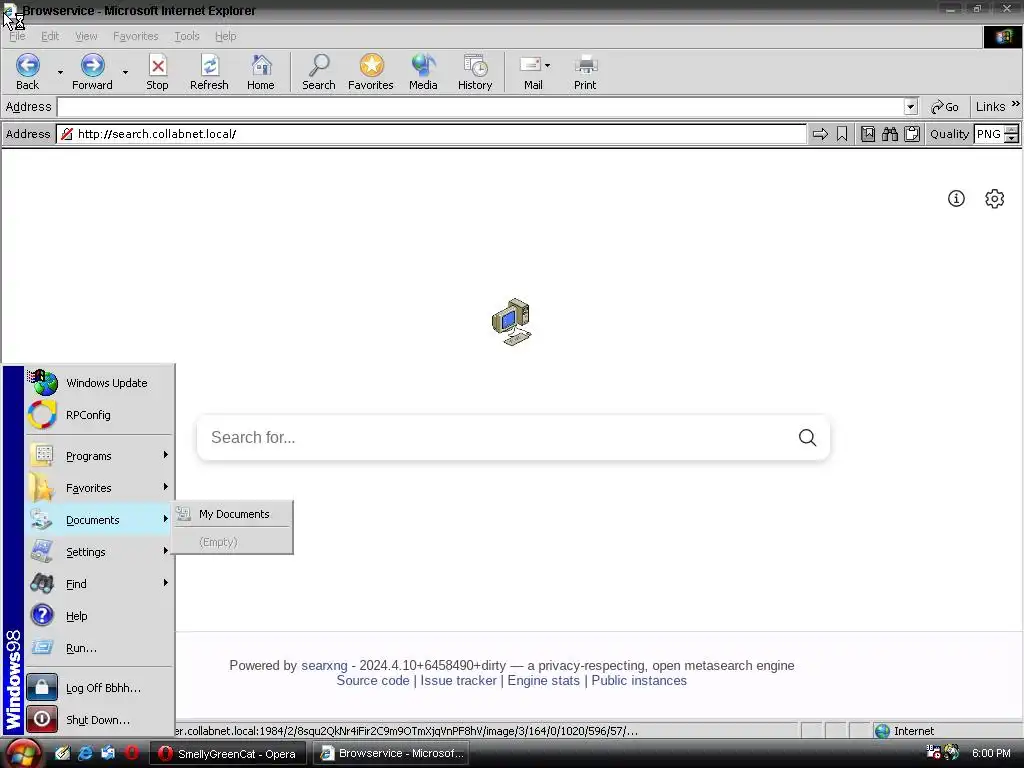Open the Media toolbar button
The image size is (1024, 768).
423,72
